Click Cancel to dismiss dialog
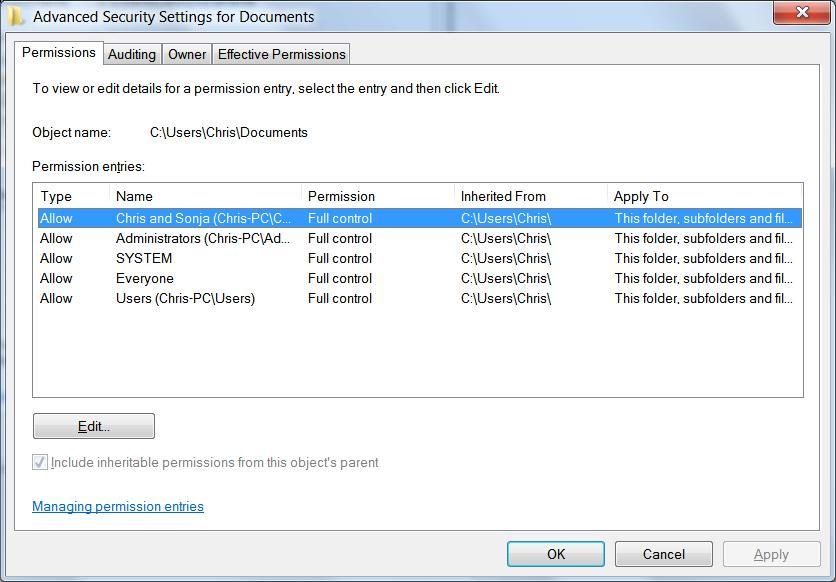Viewport: 836px width, 582px height. (663, 554)
